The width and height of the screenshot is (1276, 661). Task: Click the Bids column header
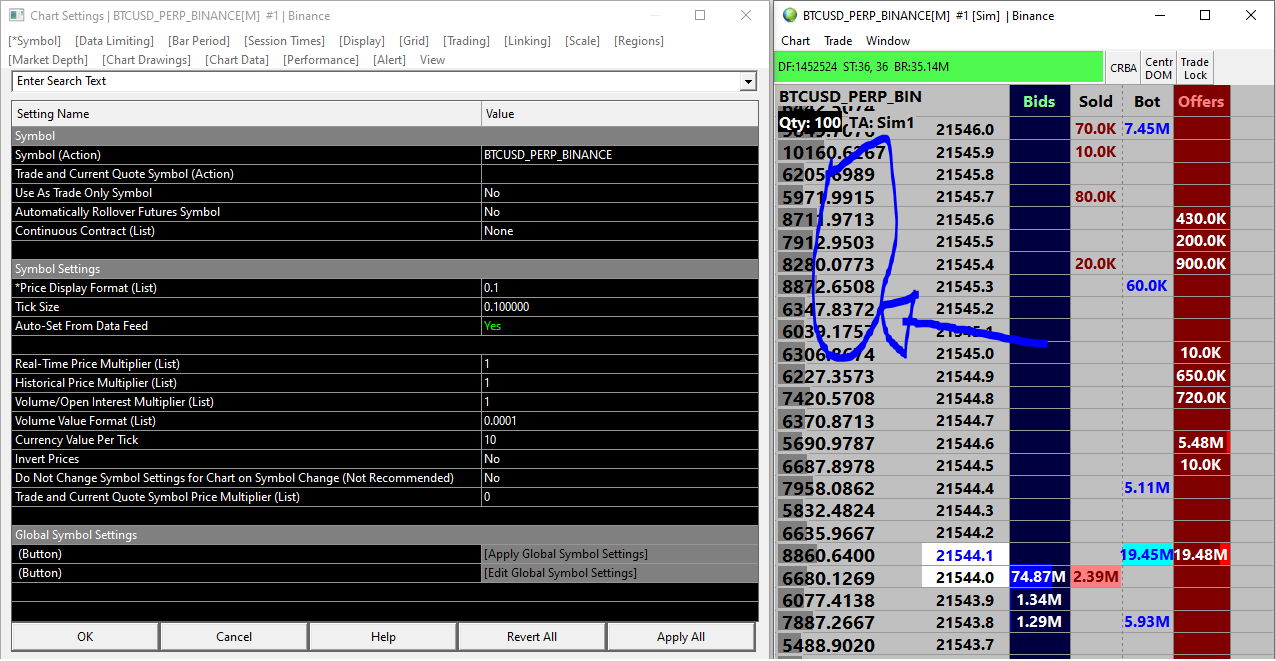pyautogui.click(x=1039, y=101)
